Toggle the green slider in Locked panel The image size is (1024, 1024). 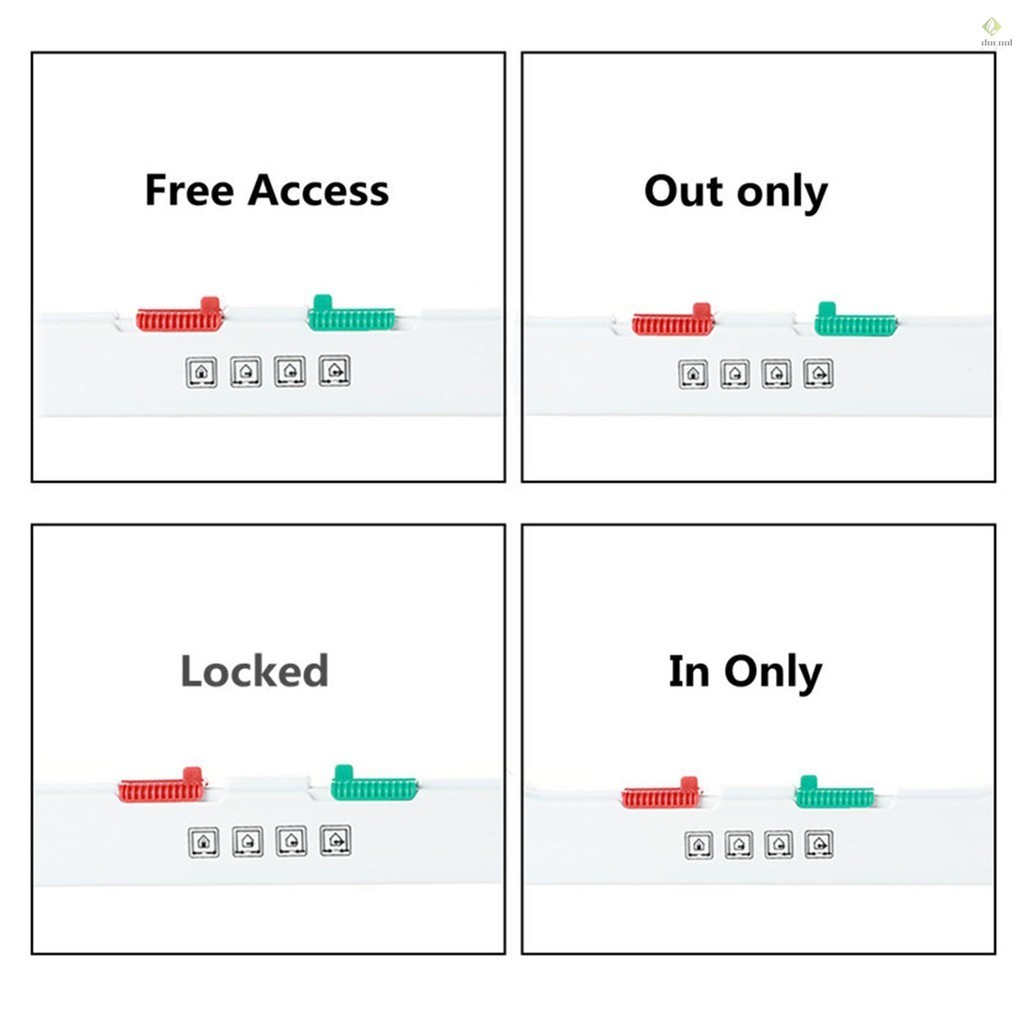374,787
